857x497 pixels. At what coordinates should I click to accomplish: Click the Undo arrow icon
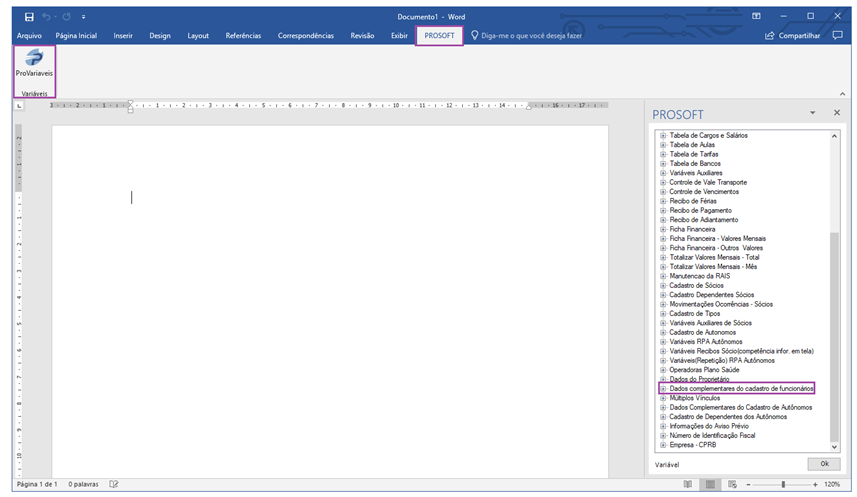pyautogui.click(x=47, y=17)
